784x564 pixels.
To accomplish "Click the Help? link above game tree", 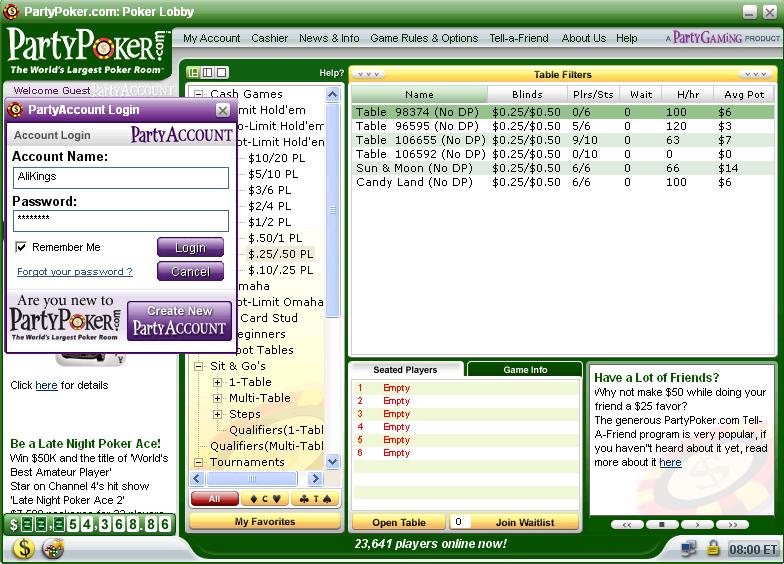I will 332,73.
